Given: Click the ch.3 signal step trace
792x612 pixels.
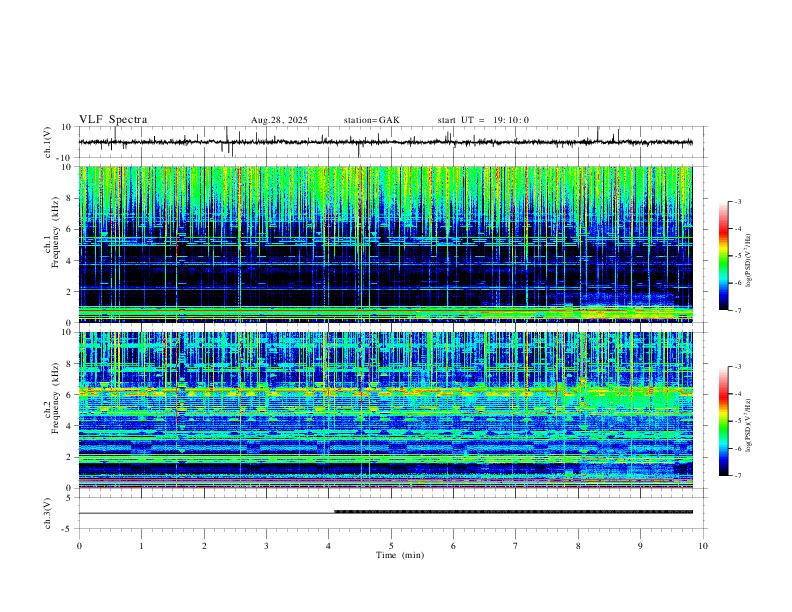Looking at the screenshot, I should click(386, 513).
